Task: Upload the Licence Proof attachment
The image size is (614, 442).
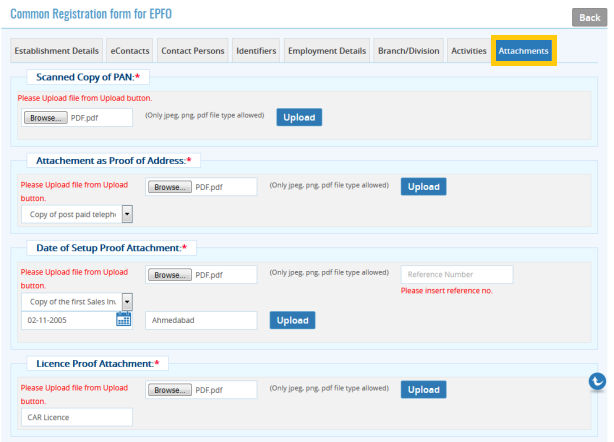Action: point(423,390)
